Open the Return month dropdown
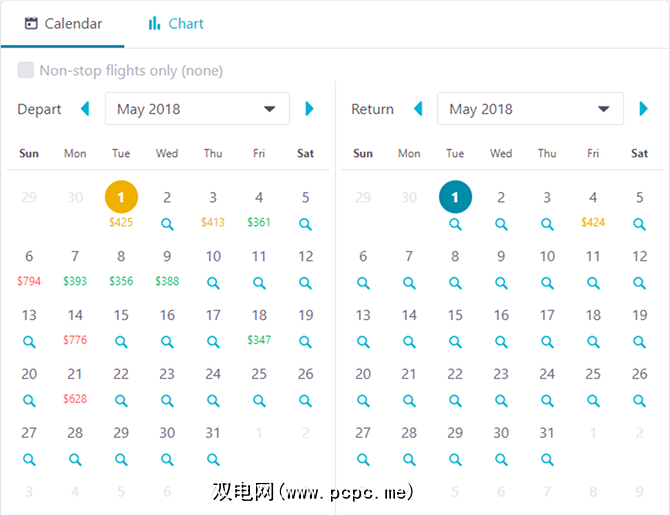670x515 pixels. (x=530, y=109)
